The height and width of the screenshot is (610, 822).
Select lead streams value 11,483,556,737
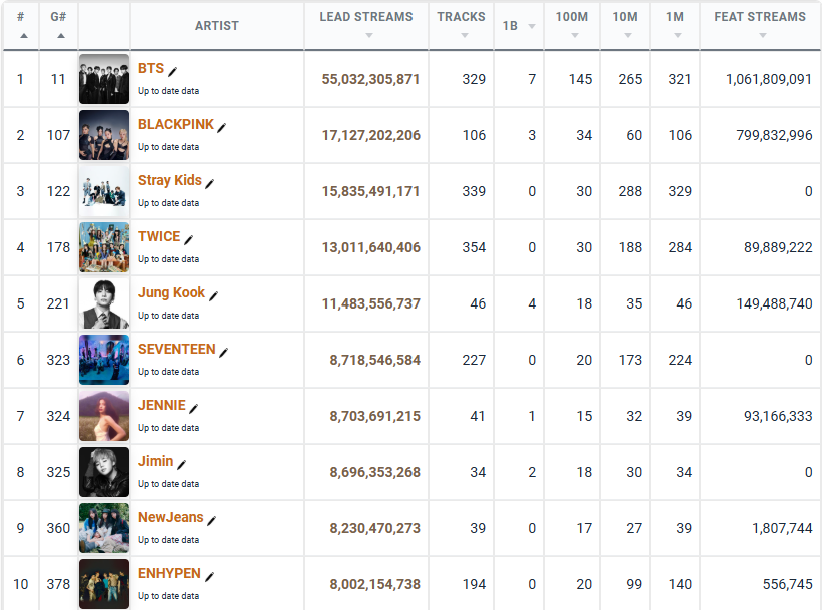[x=371, y=304]
